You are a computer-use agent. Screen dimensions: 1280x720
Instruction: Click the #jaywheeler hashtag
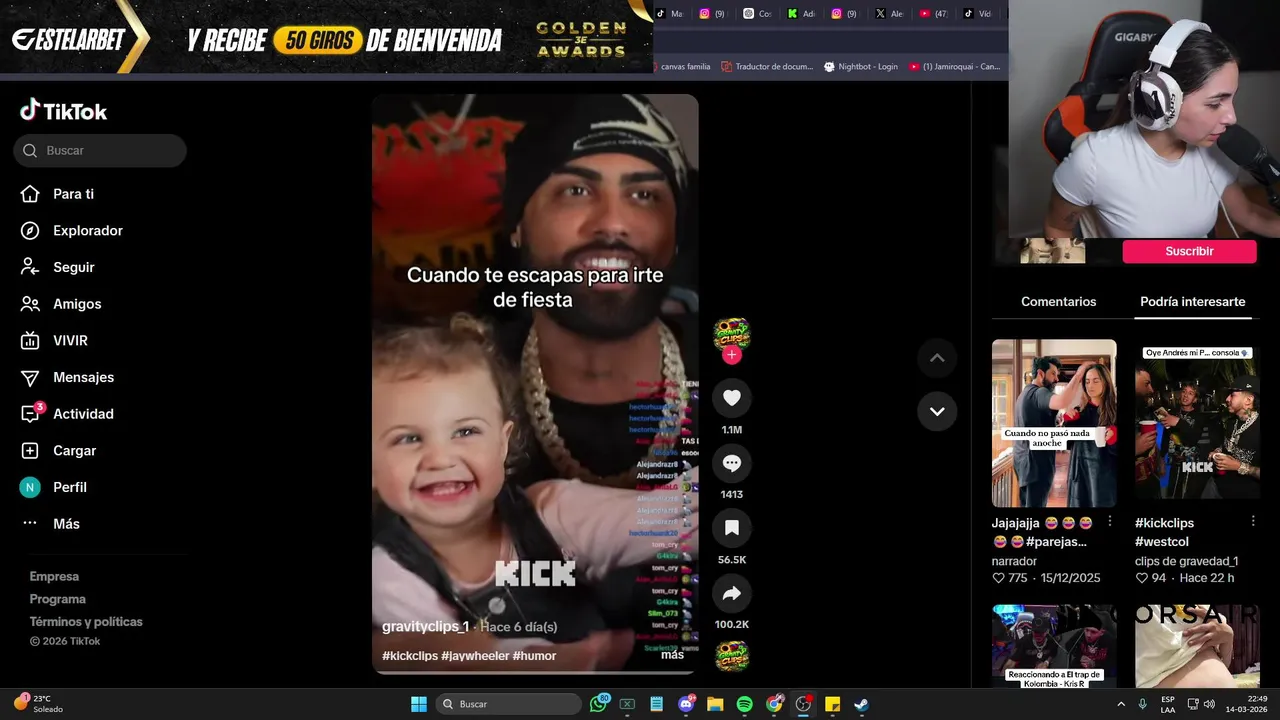(475, 656)
